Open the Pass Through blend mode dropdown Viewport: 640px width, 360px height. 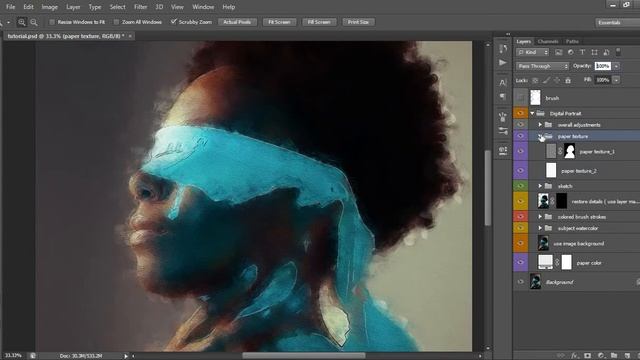pos(542,66)
